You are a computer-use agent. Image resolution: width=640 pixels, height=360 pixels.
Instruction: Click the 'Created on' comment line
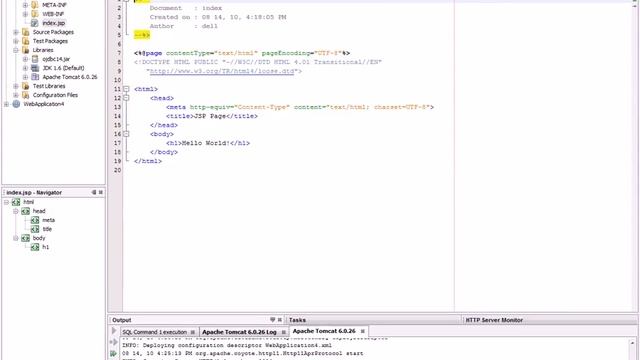click(x=218, y=17)
